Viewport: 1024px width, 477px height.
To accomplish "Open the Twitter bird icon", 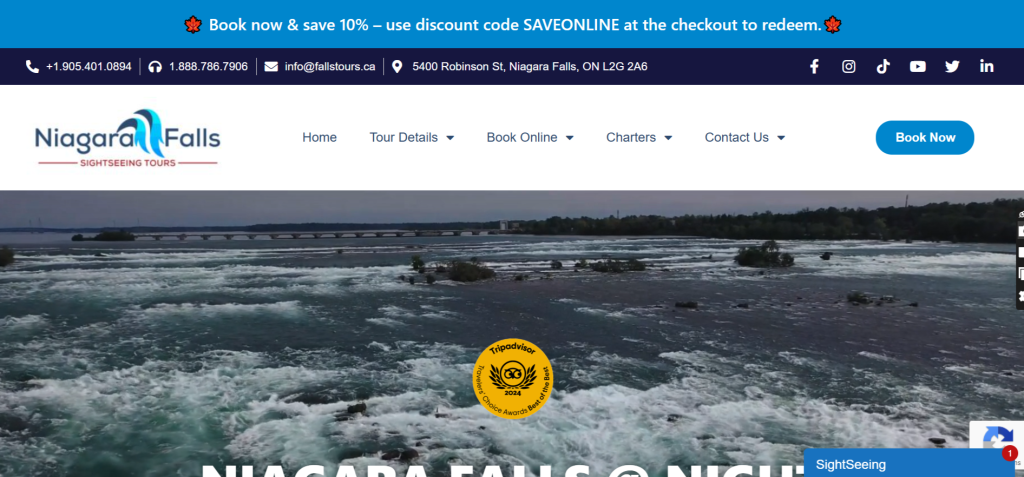I will point(952,67).
